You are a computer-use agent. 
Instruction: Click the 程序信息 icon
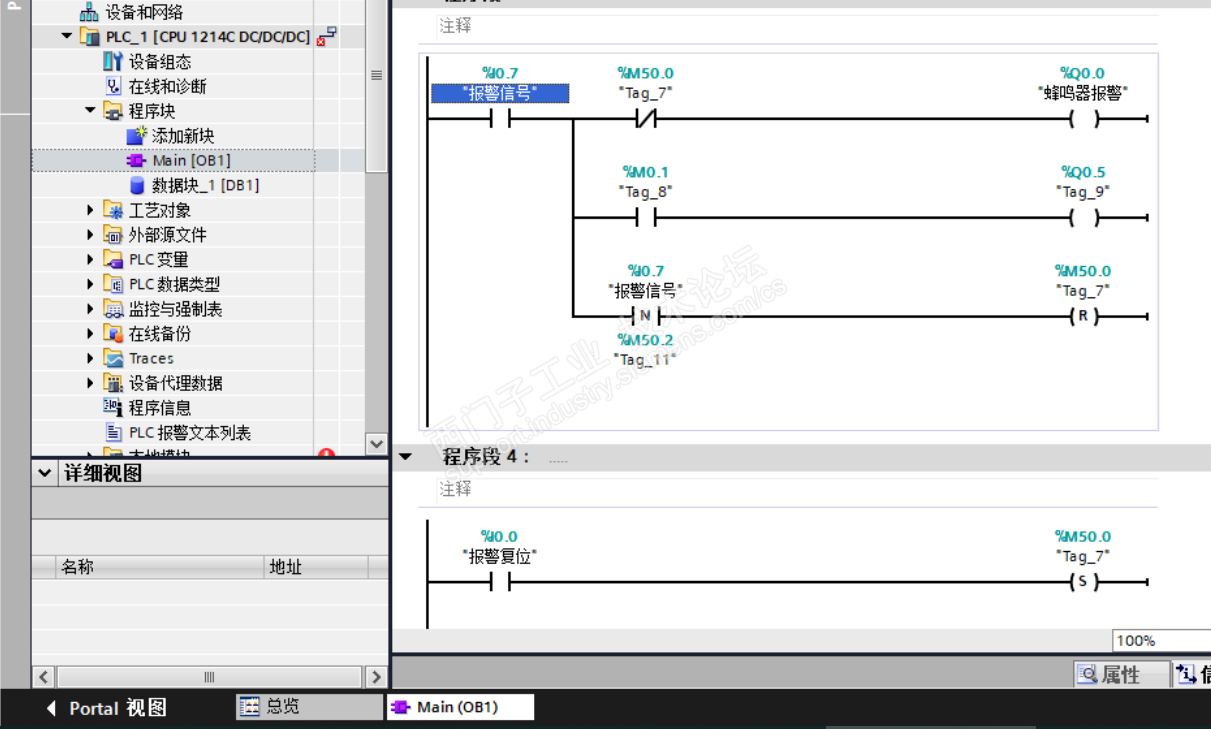point(114,407)
